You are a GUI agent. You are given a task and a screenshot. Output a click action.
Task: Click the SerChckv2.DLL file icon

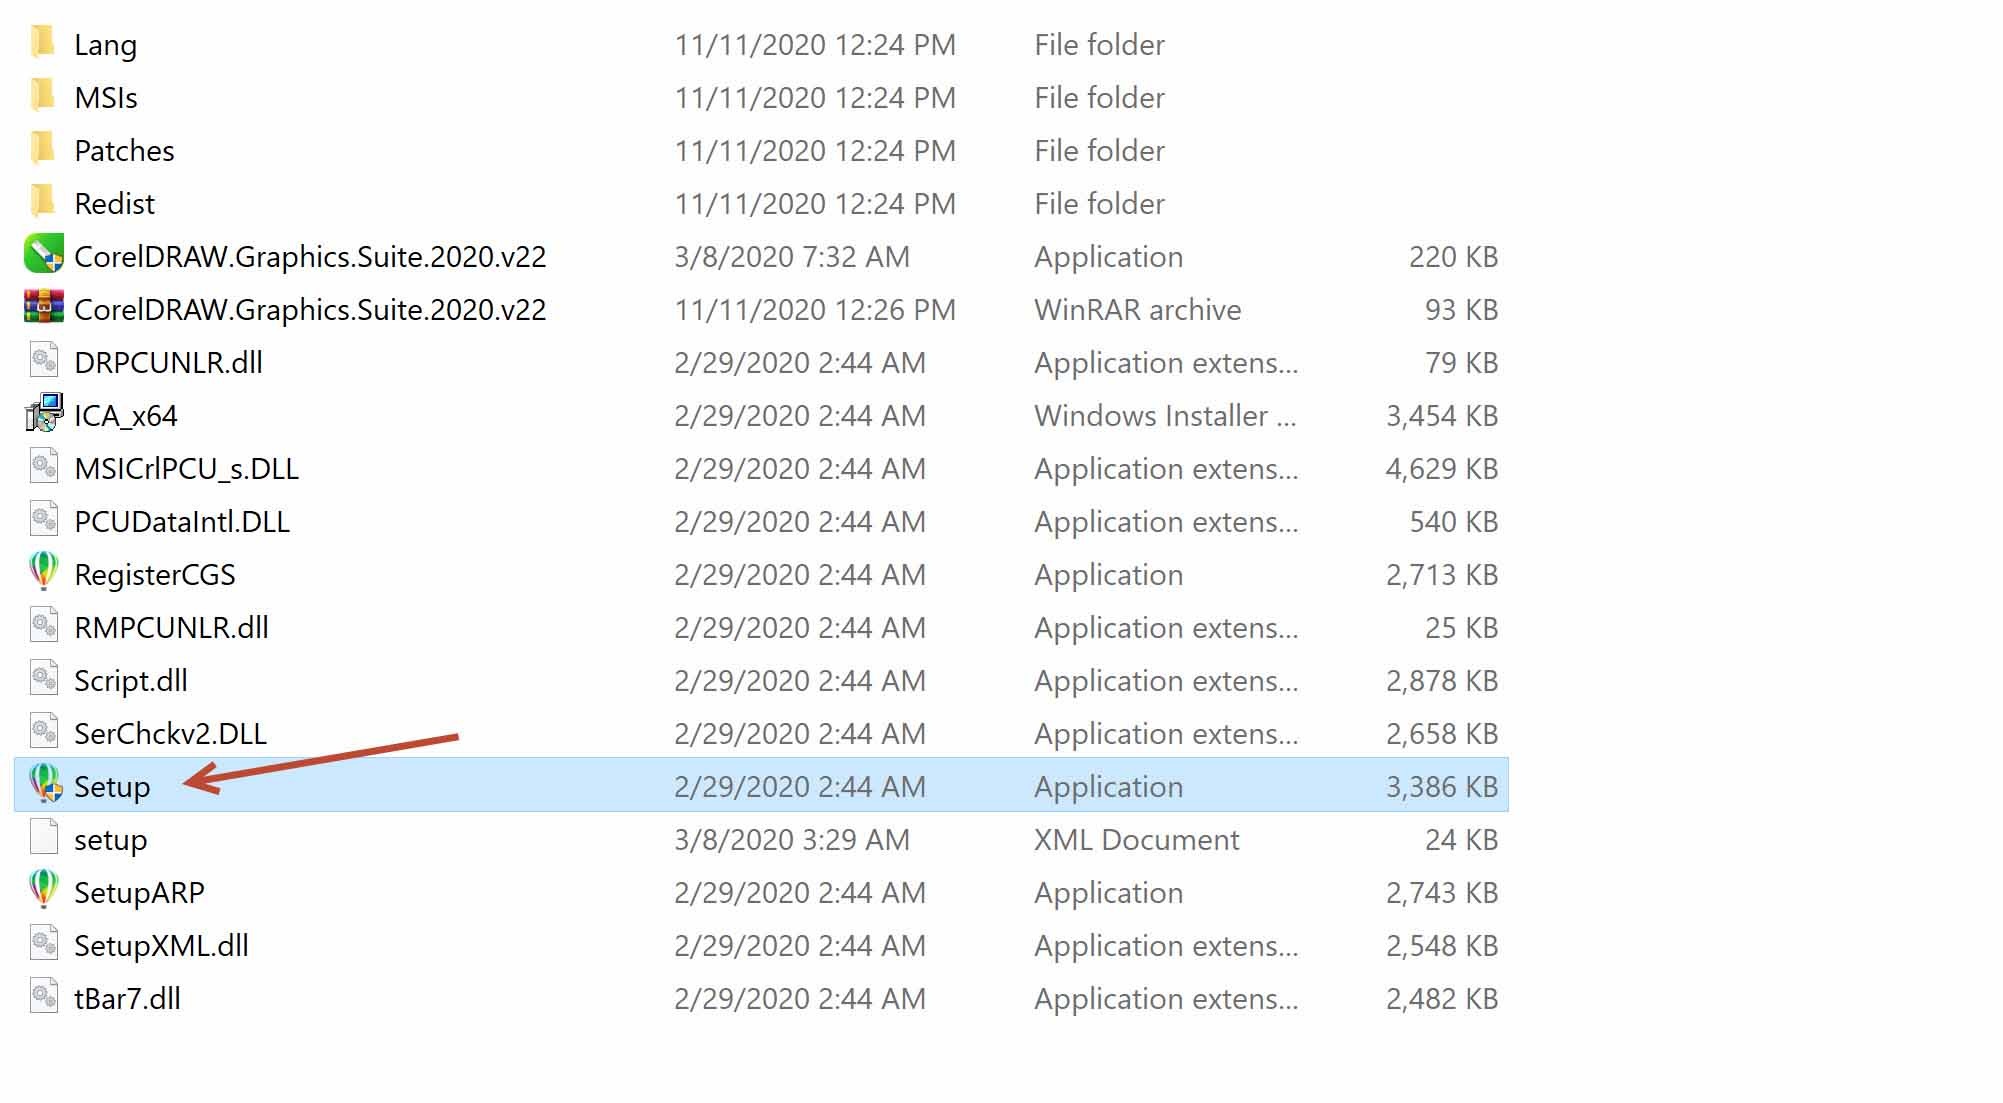[44, 732]
